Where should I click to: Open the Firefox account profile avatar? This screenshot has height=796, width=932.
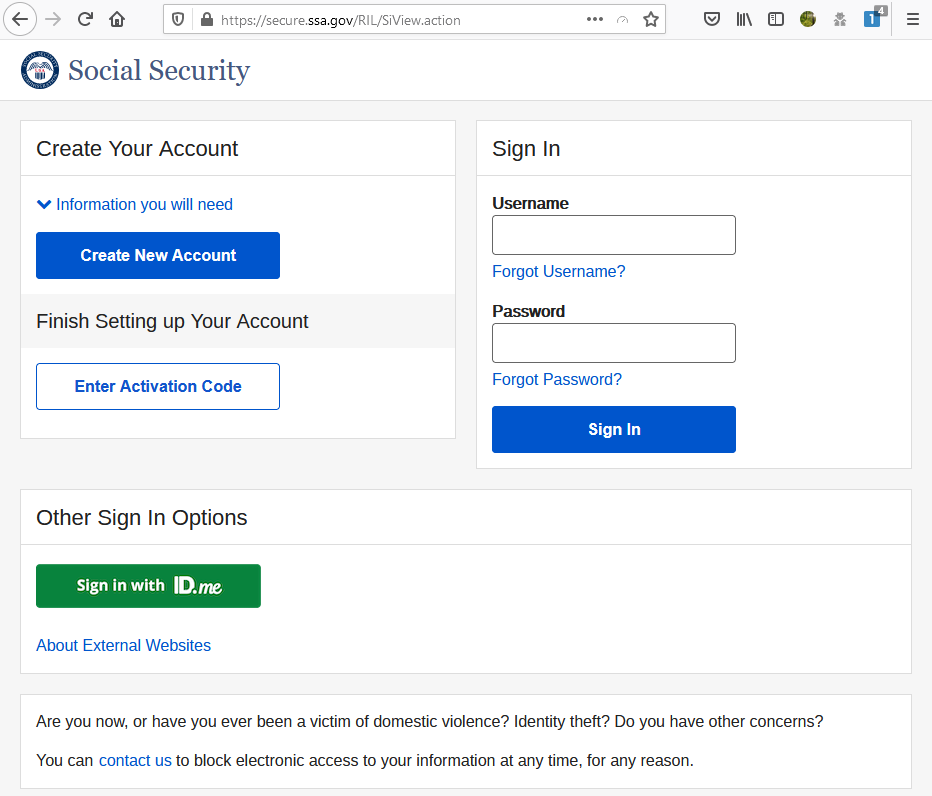pos(807,18)
